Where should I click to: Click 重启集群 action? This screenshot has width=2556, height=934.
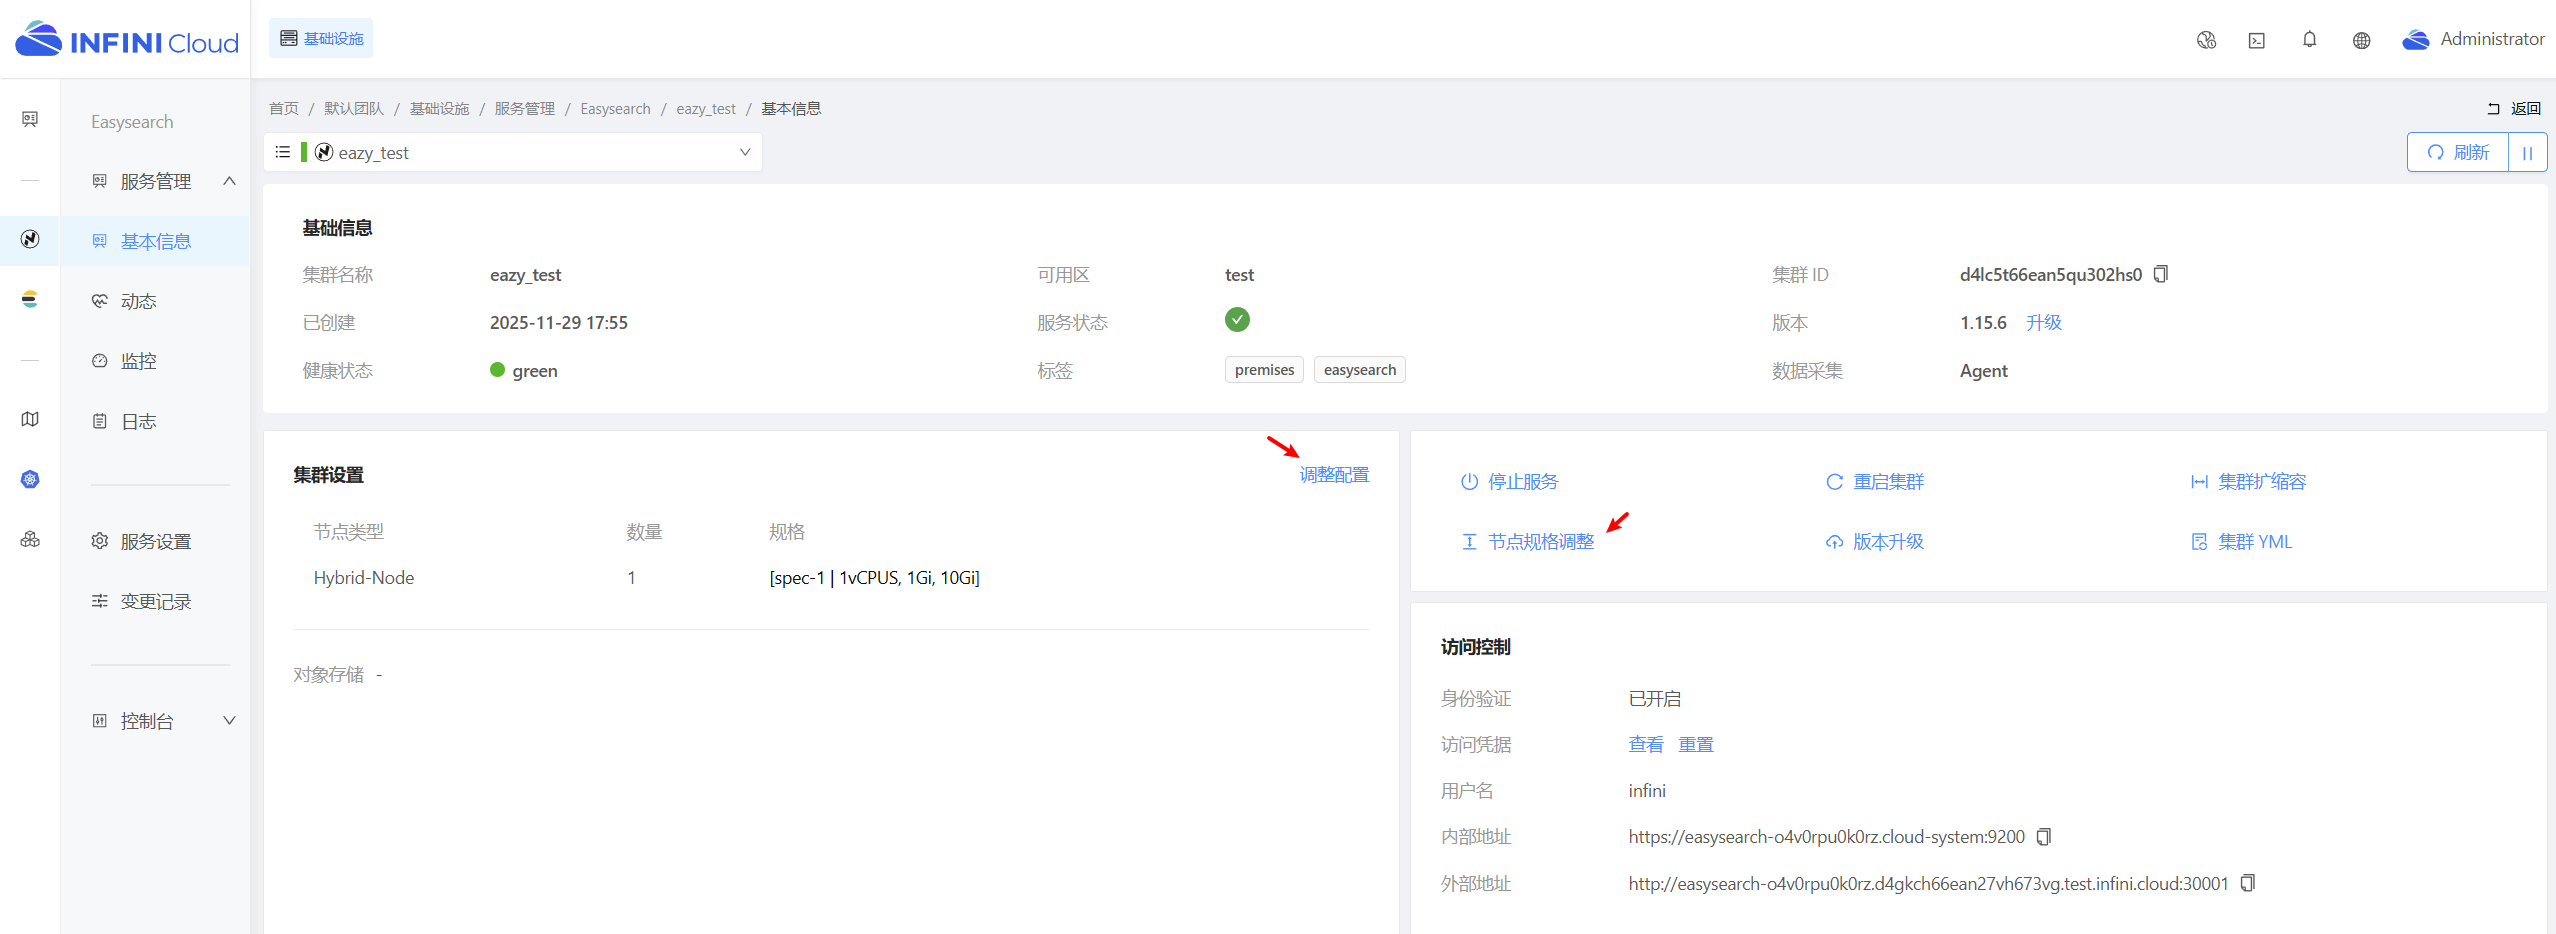(x=1875, y=482)
